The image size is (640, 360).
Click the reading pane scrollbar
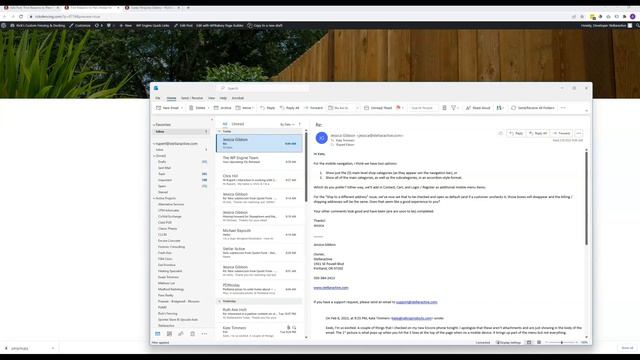(587, 198)
